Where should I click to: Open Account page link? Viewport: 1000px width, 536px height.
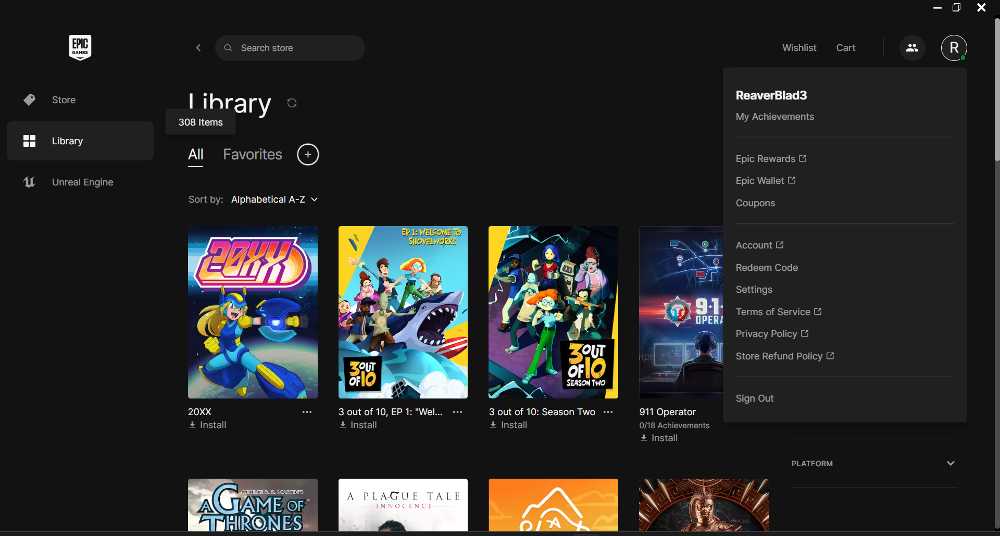759,246
